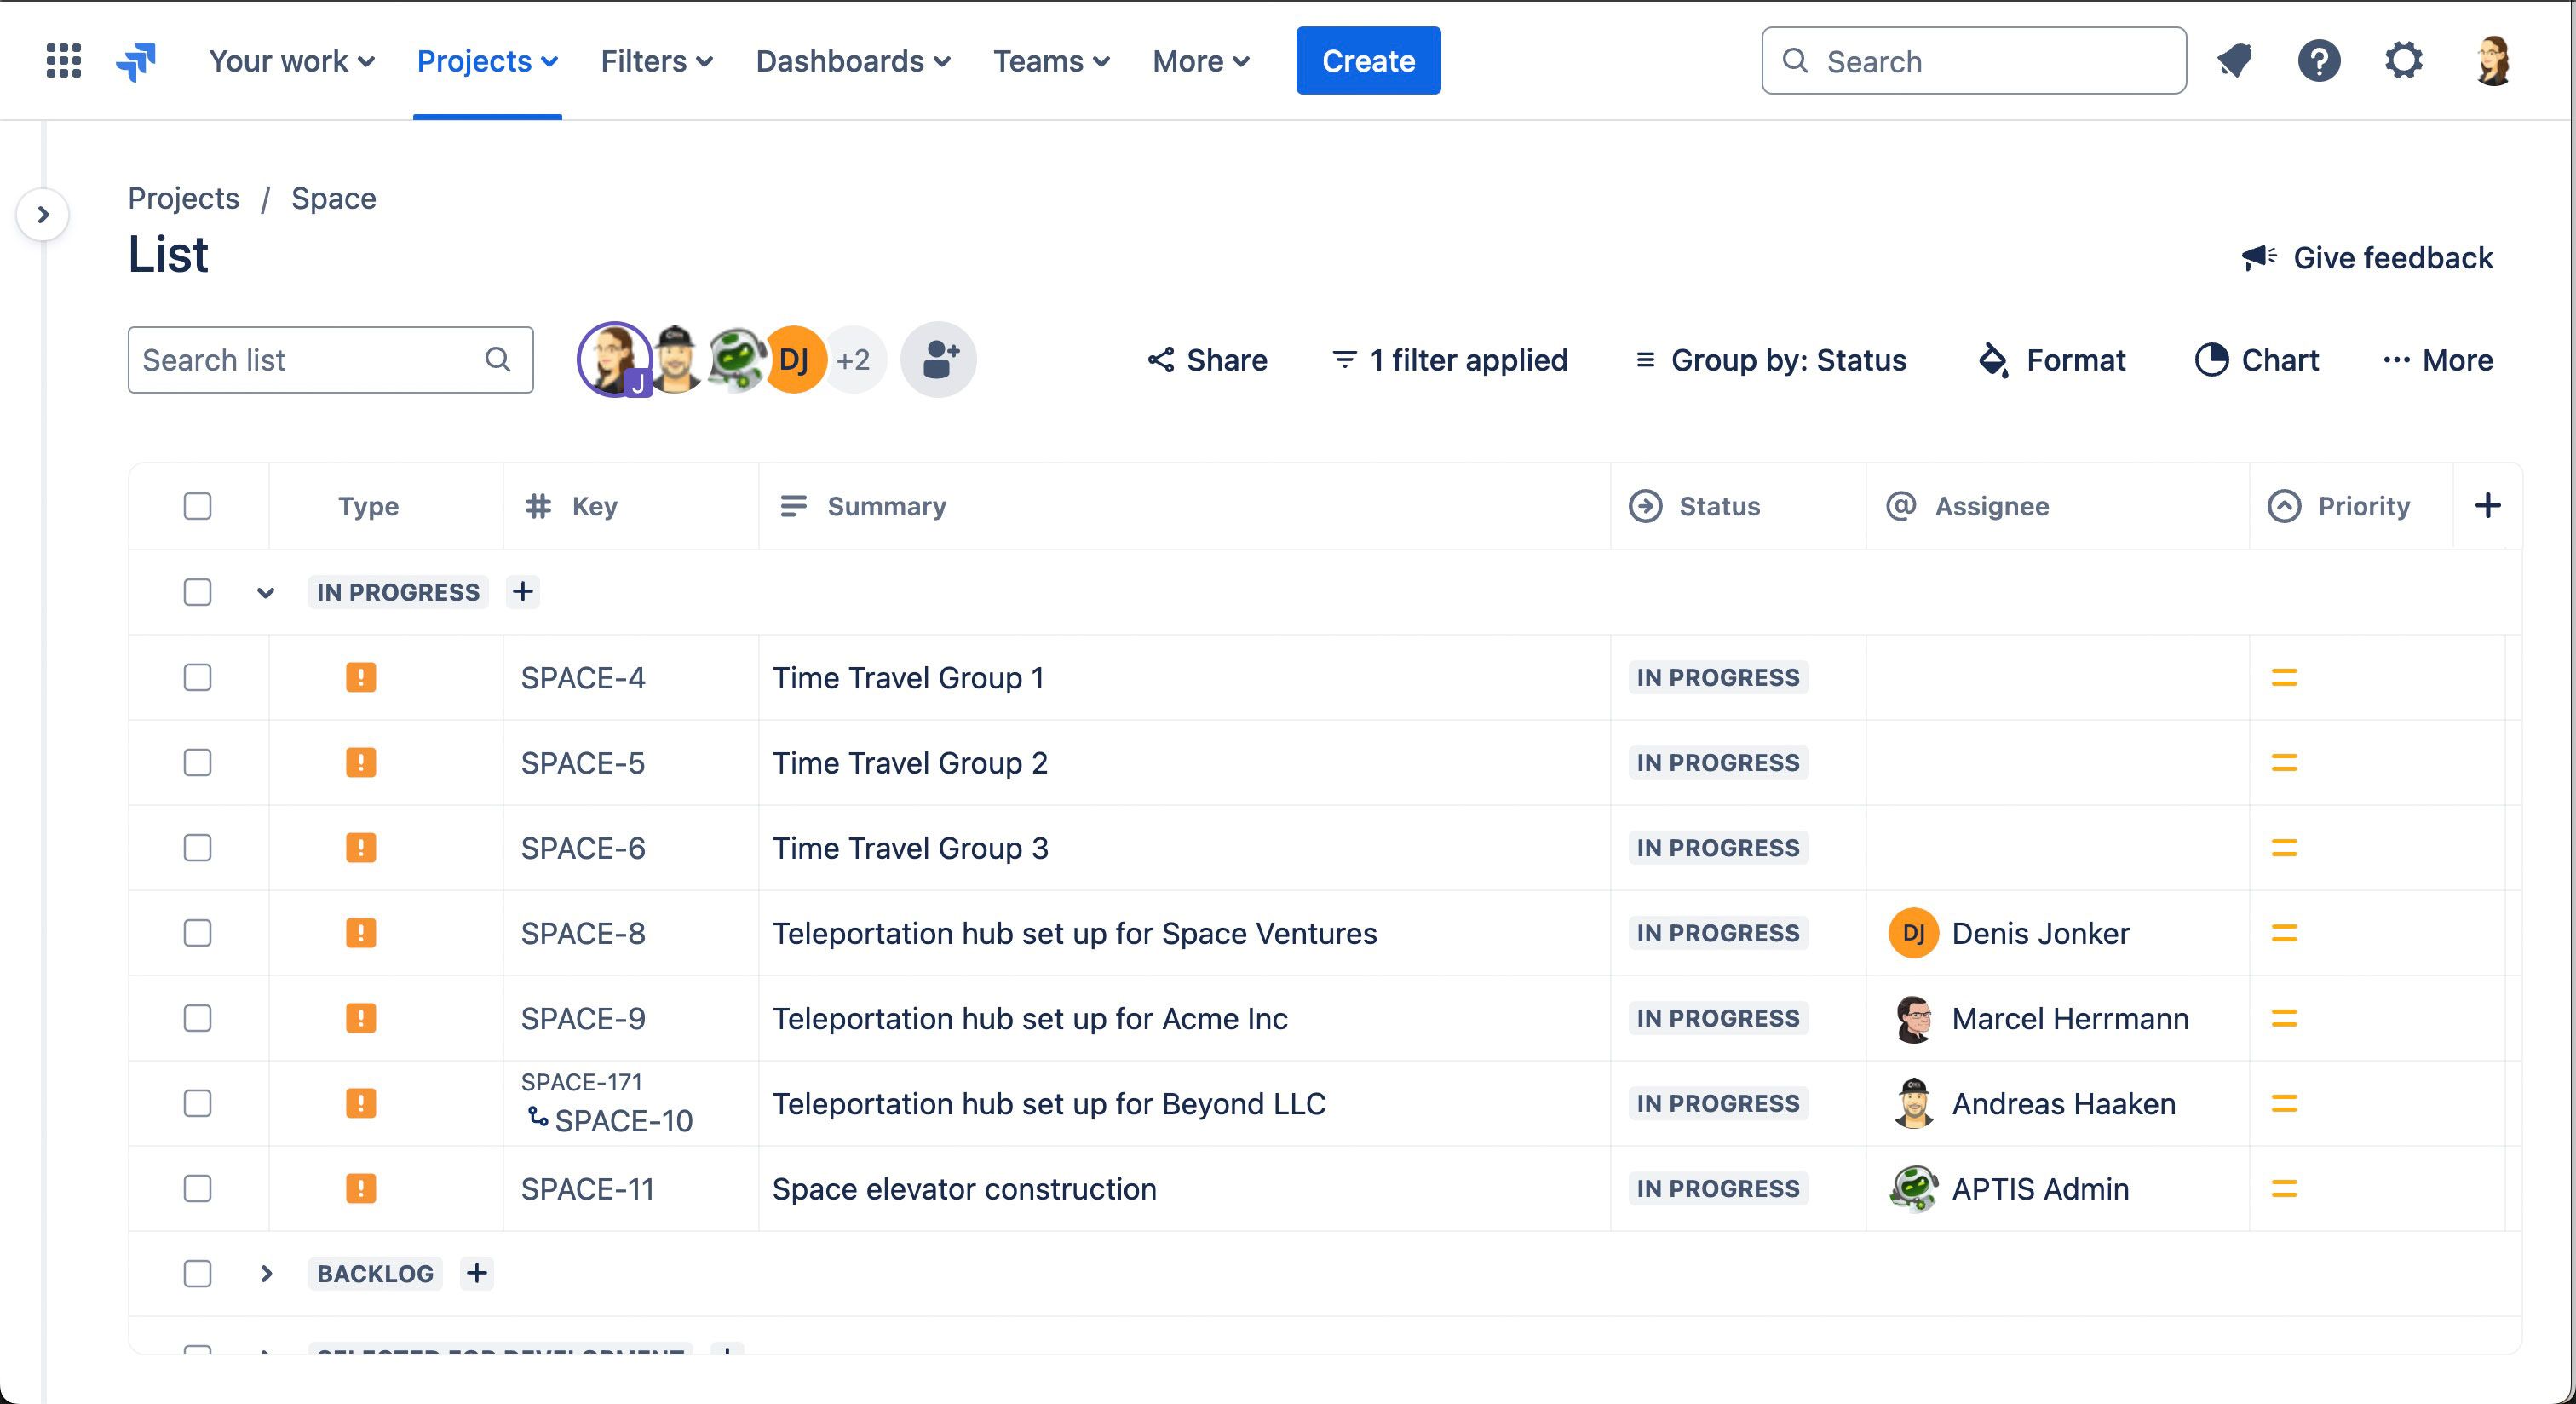Expand the BACKLOG group

click(266, 1274)
